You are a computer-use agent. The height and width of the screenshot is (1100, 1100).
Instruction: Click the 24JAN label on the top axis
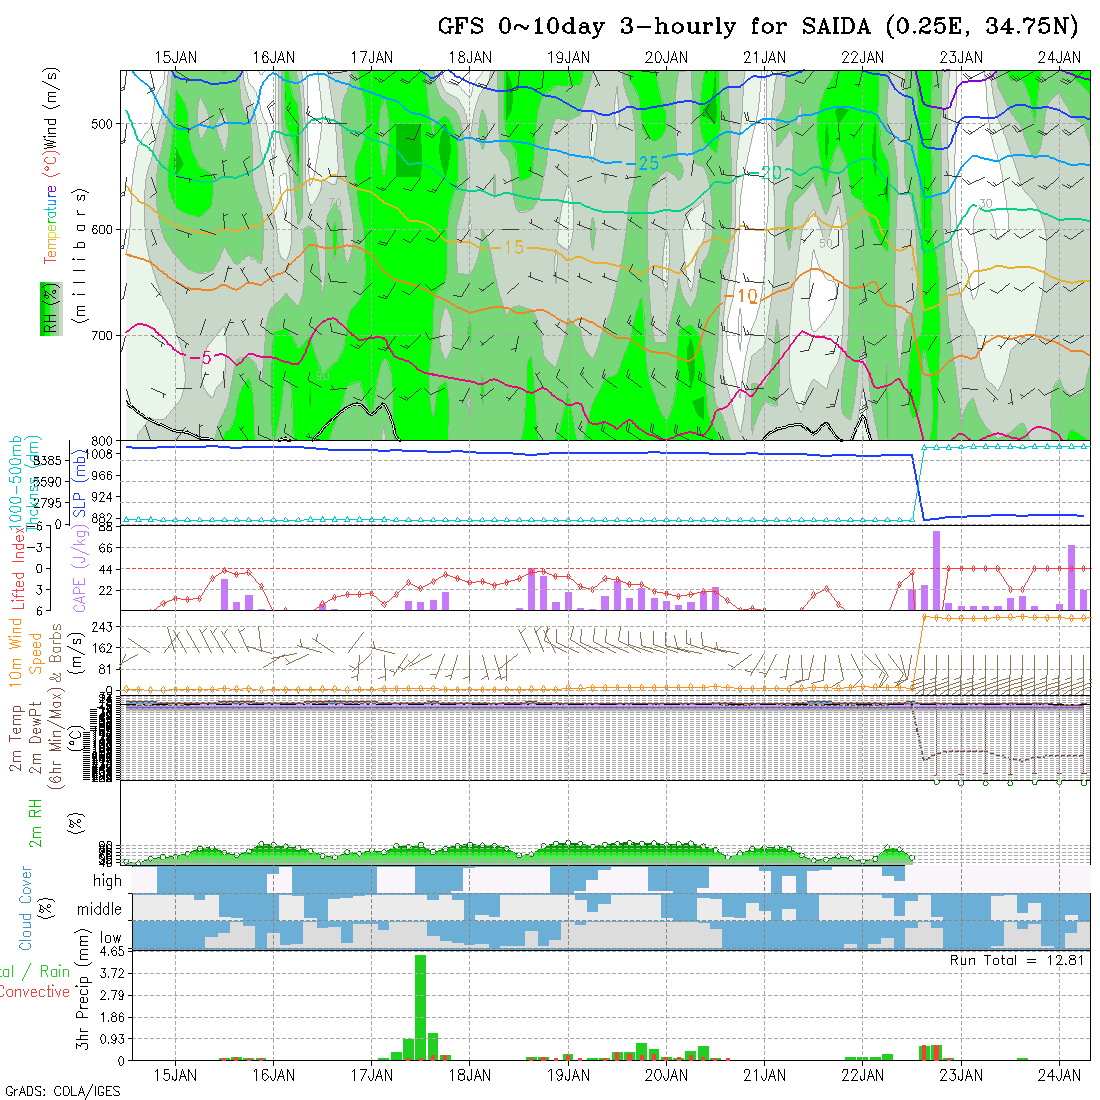pyautogui.click(x=1059, y=57)
